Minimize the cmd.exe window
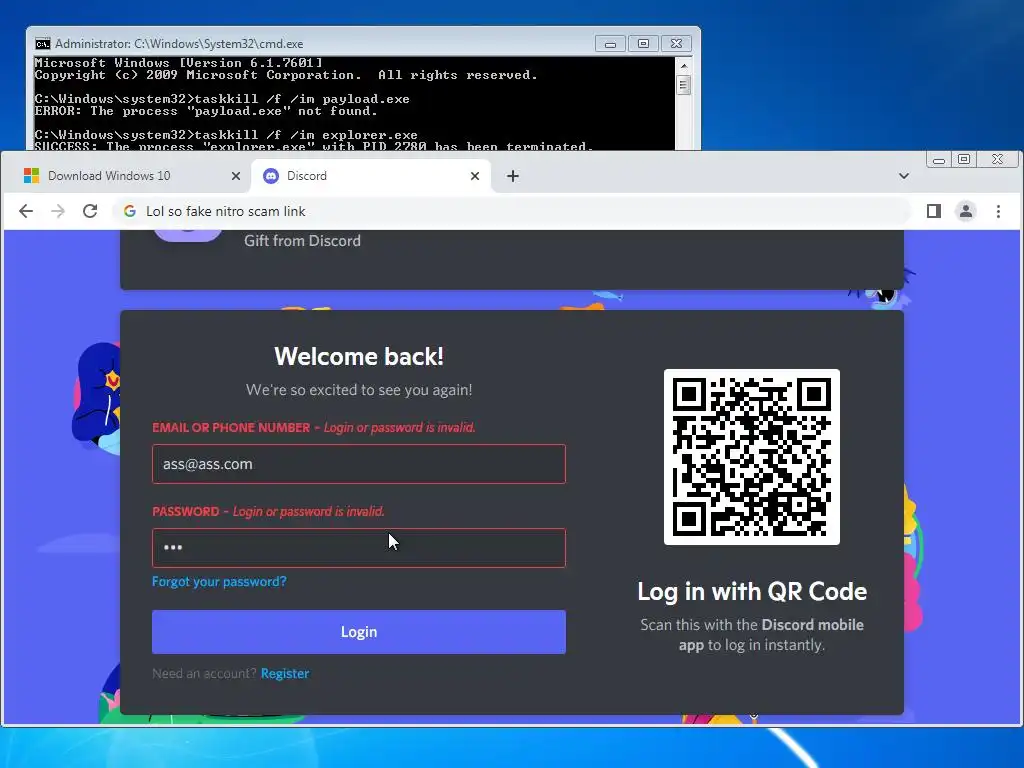 [x=611, y=44]
